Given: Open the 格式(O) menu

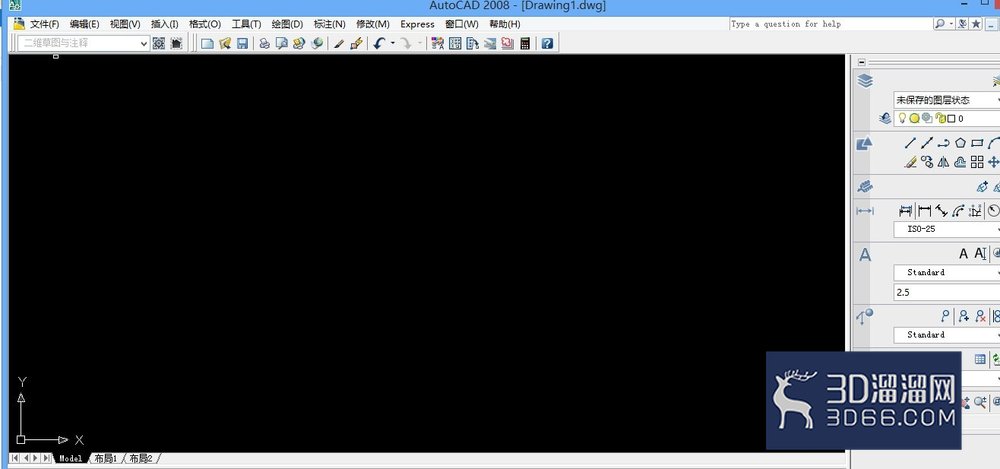Looking at the screenshot, I should coord(205,24).
